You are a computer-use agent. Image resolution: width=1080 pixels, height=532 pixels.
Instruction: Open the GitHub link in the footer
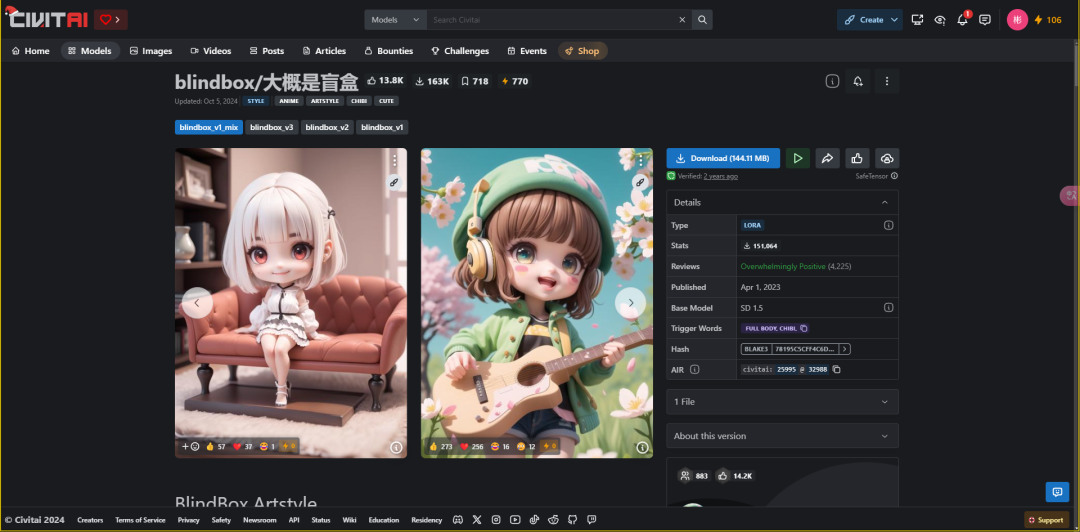(x=572, y=520)
